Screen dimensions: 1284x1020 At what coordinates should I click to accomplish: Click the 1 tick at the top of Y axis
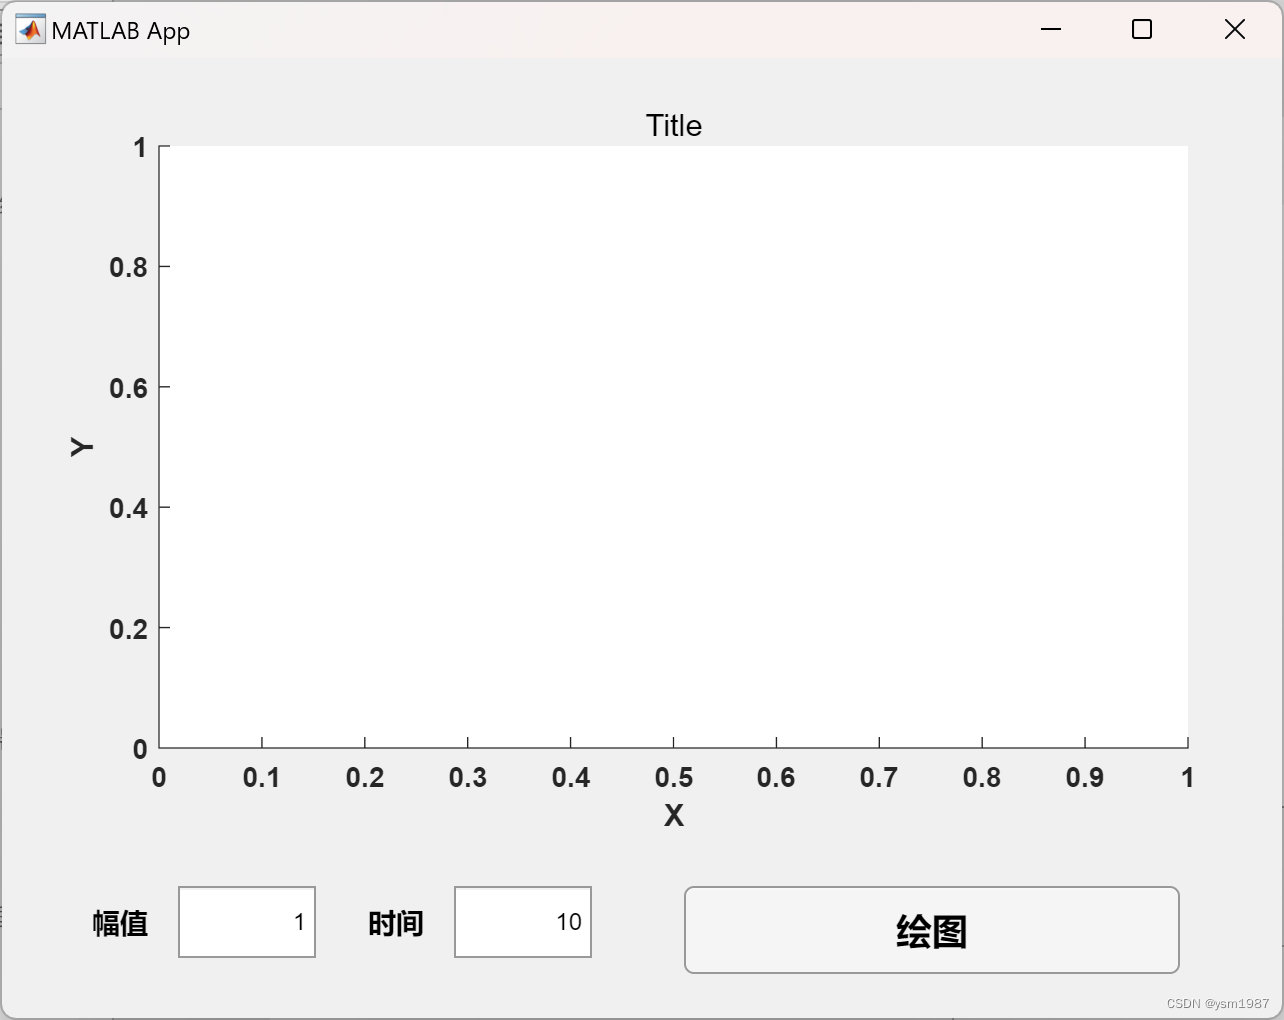pos(141,146)
